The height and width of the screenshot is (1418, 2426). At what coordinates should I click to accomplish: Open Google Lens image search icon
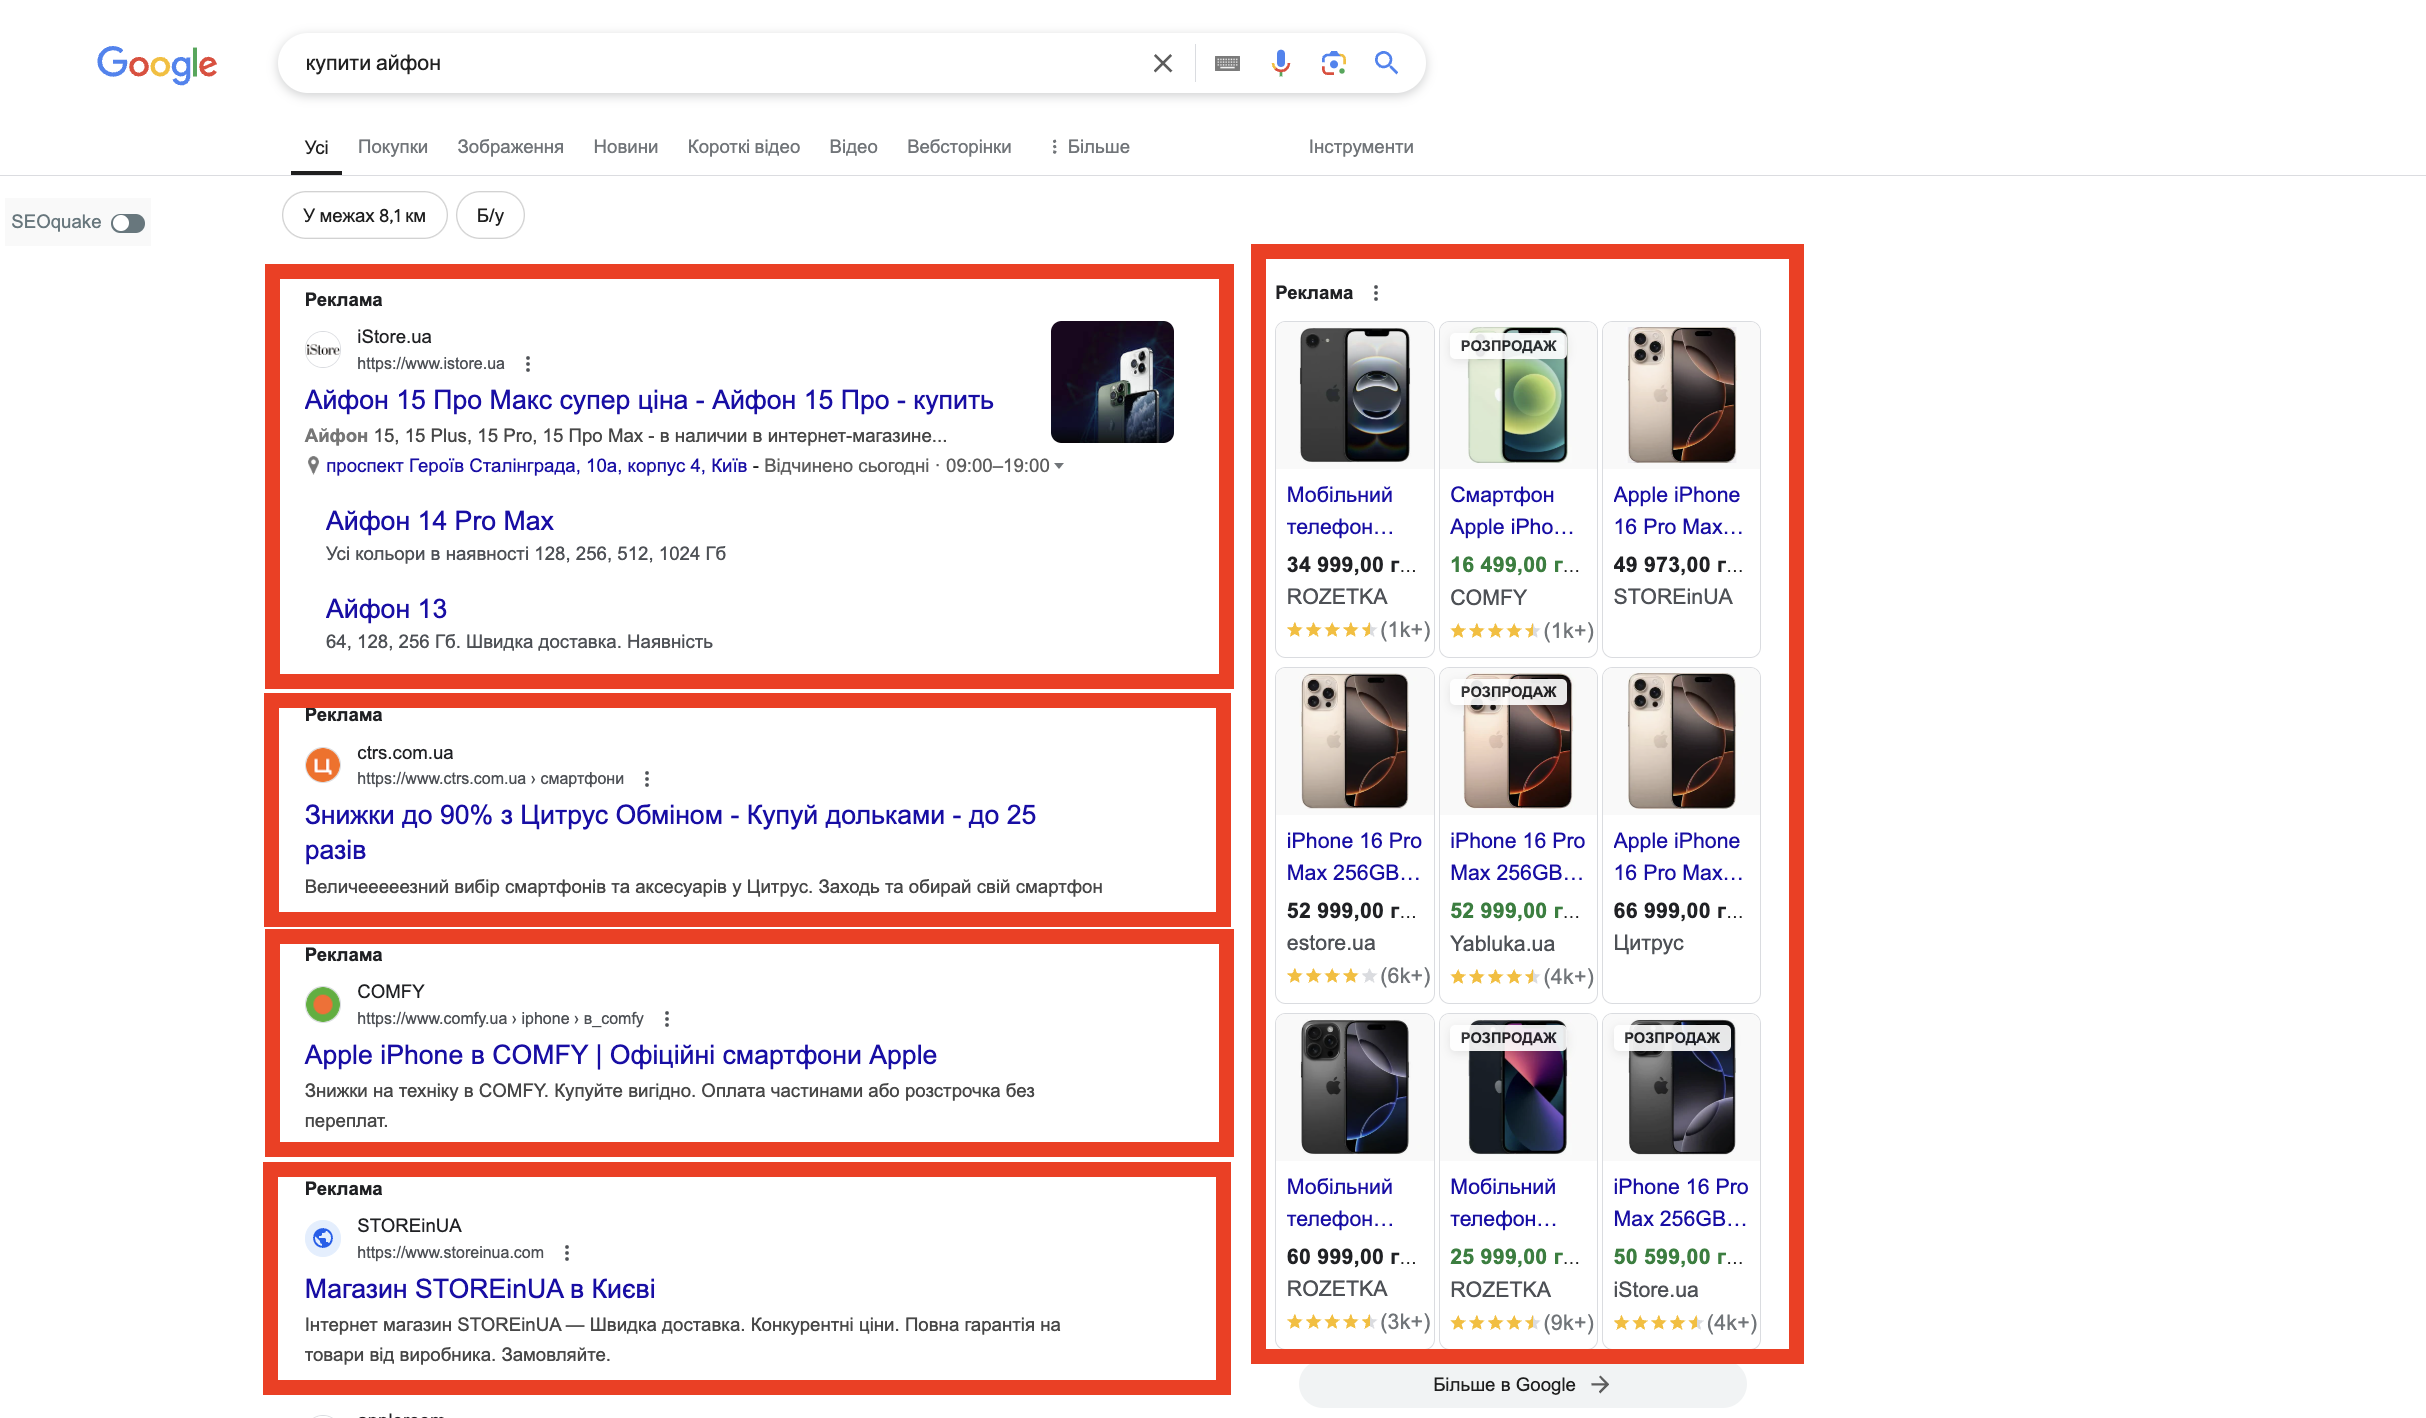click(1333, 63)
